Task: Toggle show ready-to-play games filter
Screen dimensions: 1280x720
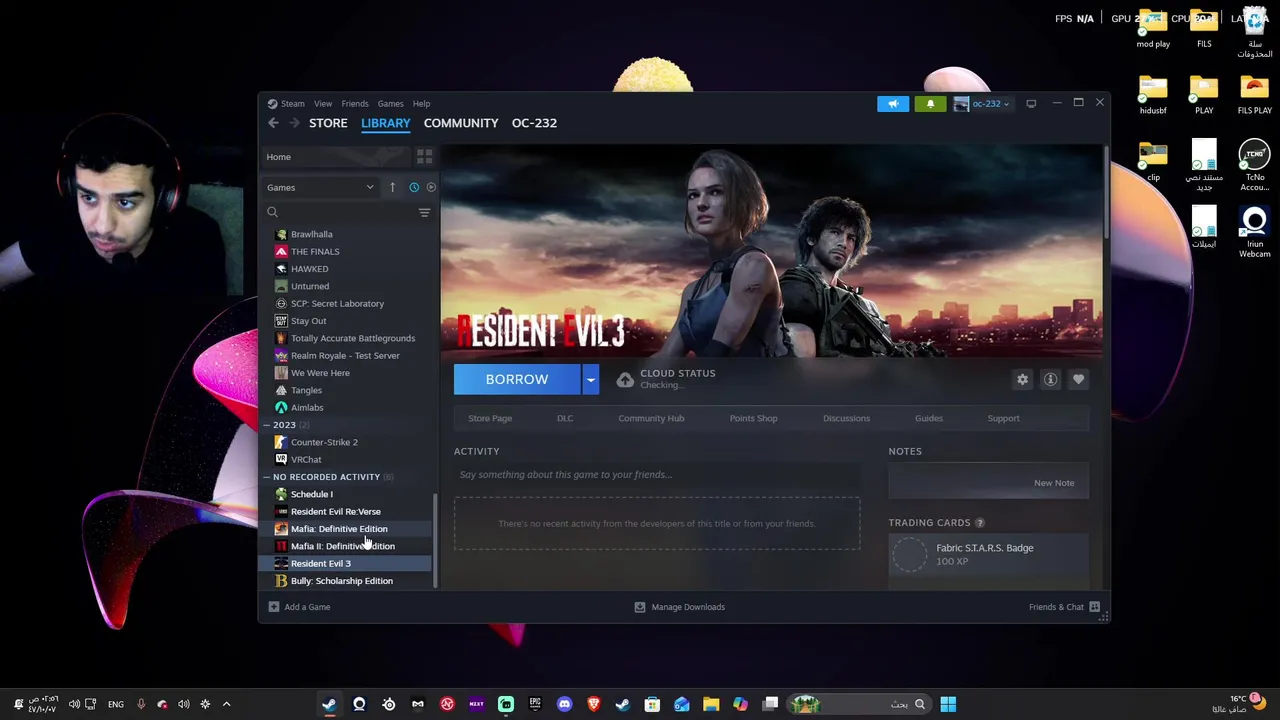Action: coord(431,187)
